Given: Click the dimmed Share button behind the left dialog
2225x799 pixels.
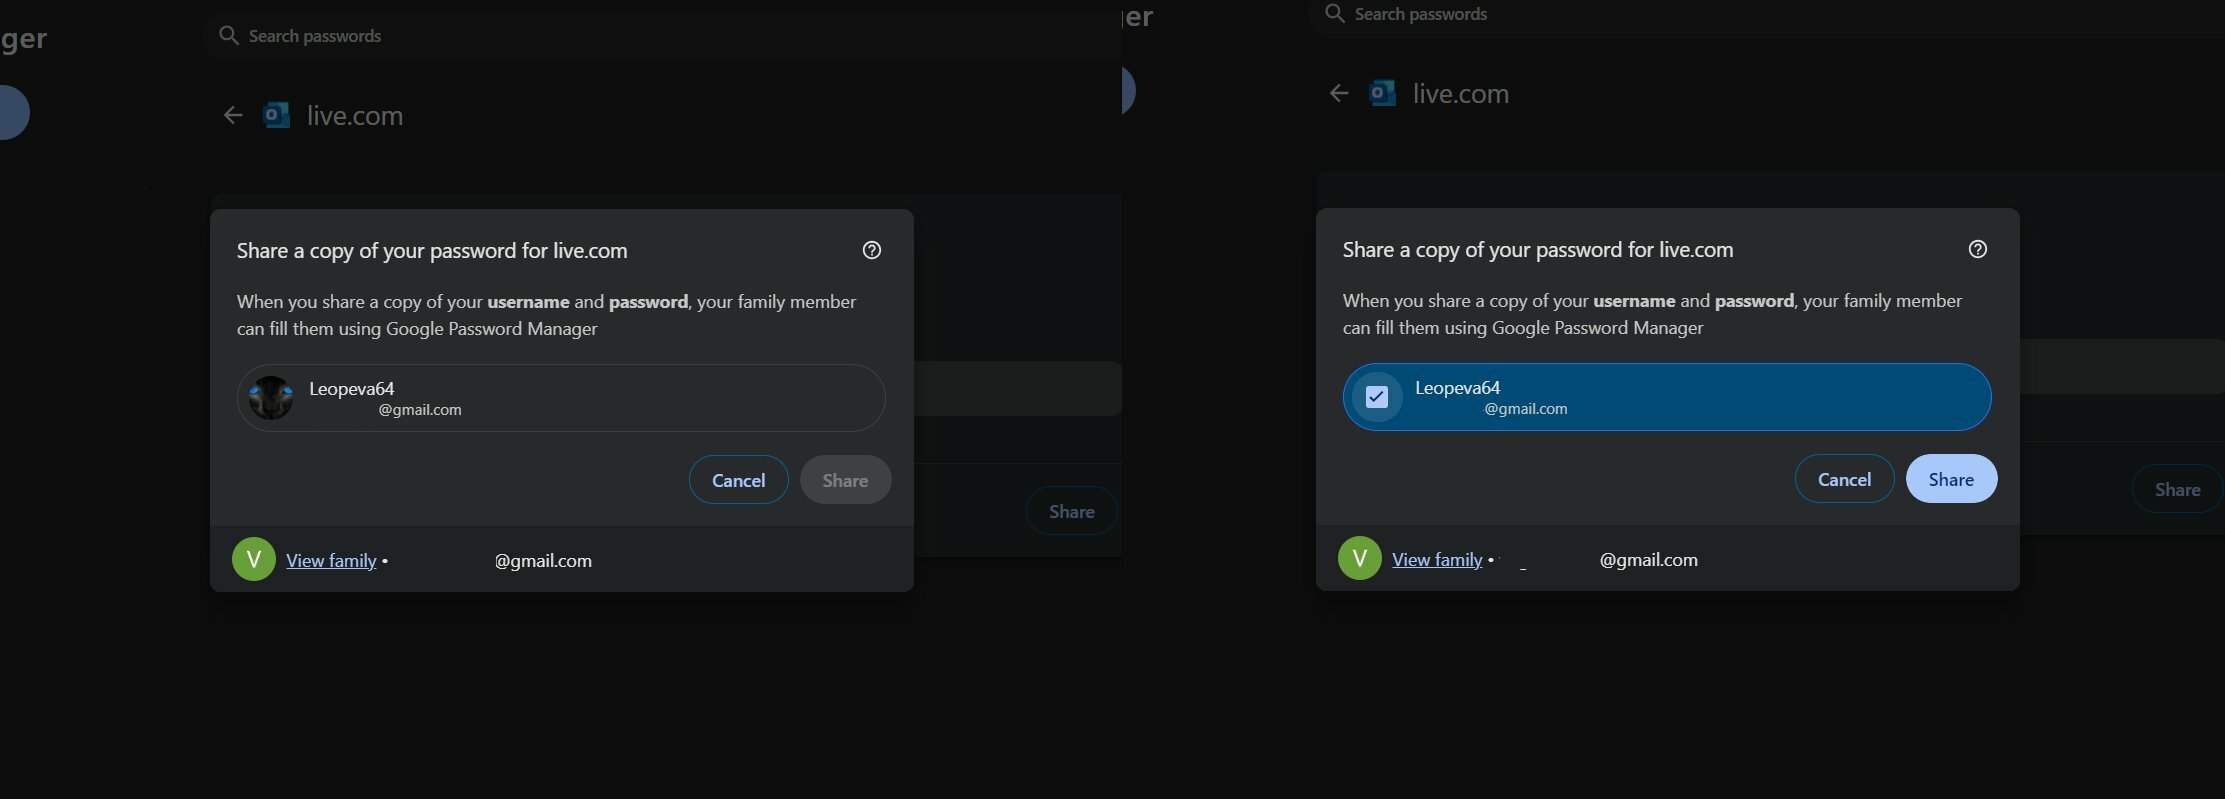Looking at the screenshot, I should click(1072, 512).
